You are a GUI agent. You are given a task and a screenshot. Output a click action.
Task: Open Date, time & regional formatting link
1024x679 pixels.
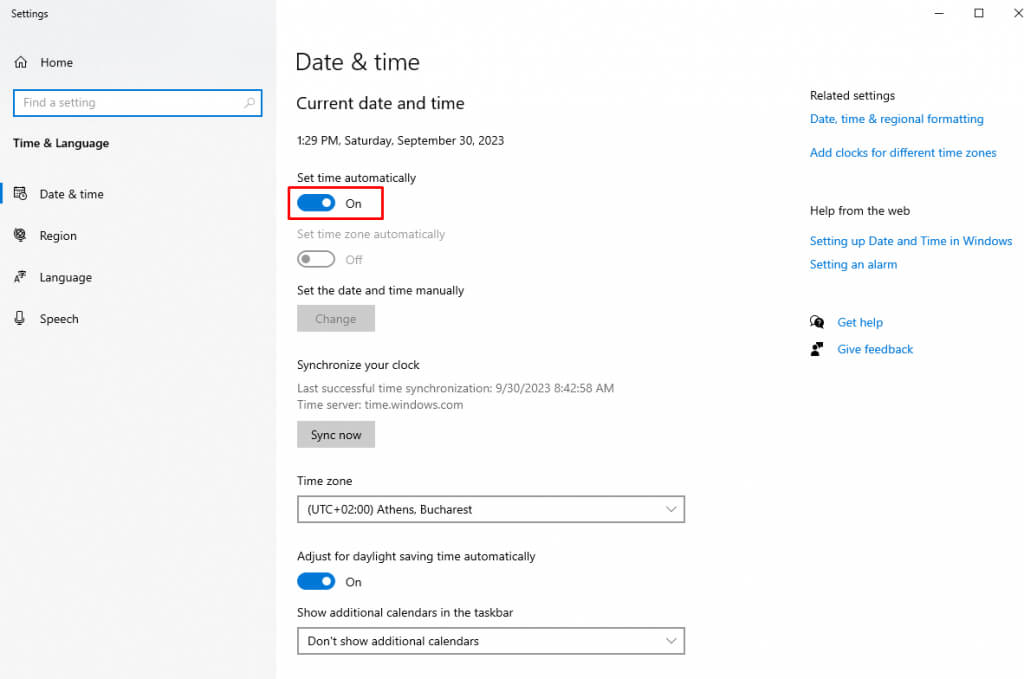click(896, 119)
